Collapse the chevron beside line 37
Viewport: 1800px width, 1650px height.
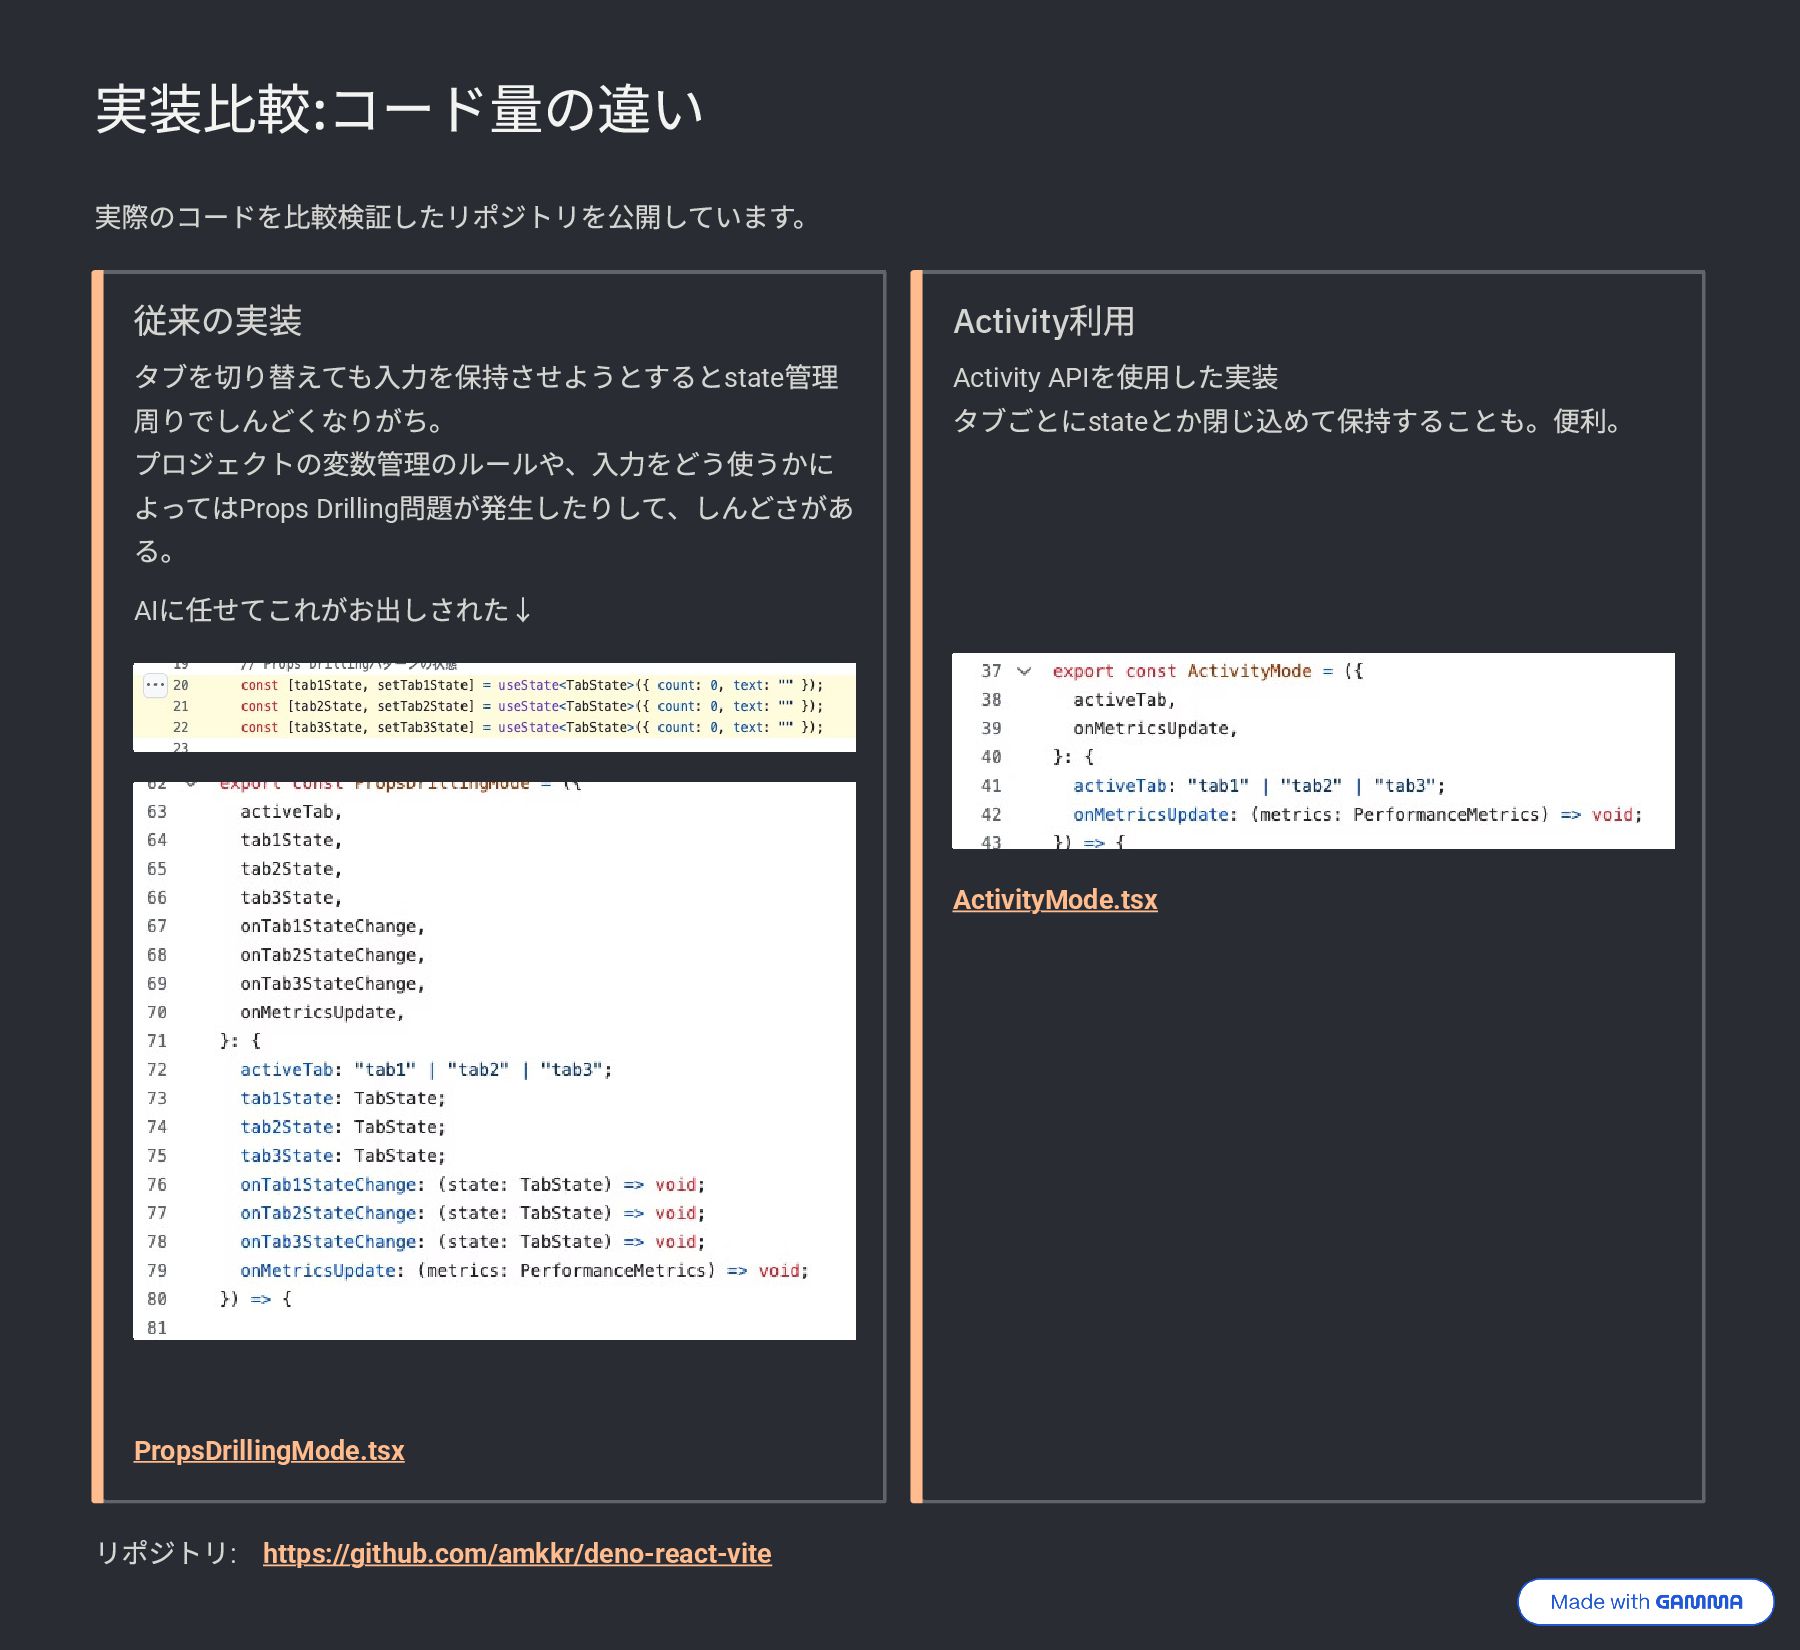[x=1024, y=671]
